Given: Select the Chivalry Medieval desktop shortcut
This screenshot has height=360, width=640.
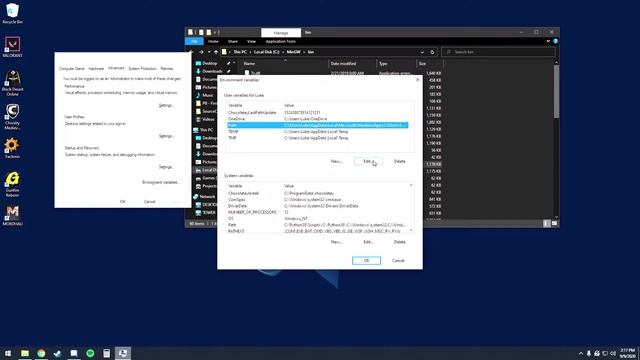Looking at the screenshot, I should tap(12, 117).
